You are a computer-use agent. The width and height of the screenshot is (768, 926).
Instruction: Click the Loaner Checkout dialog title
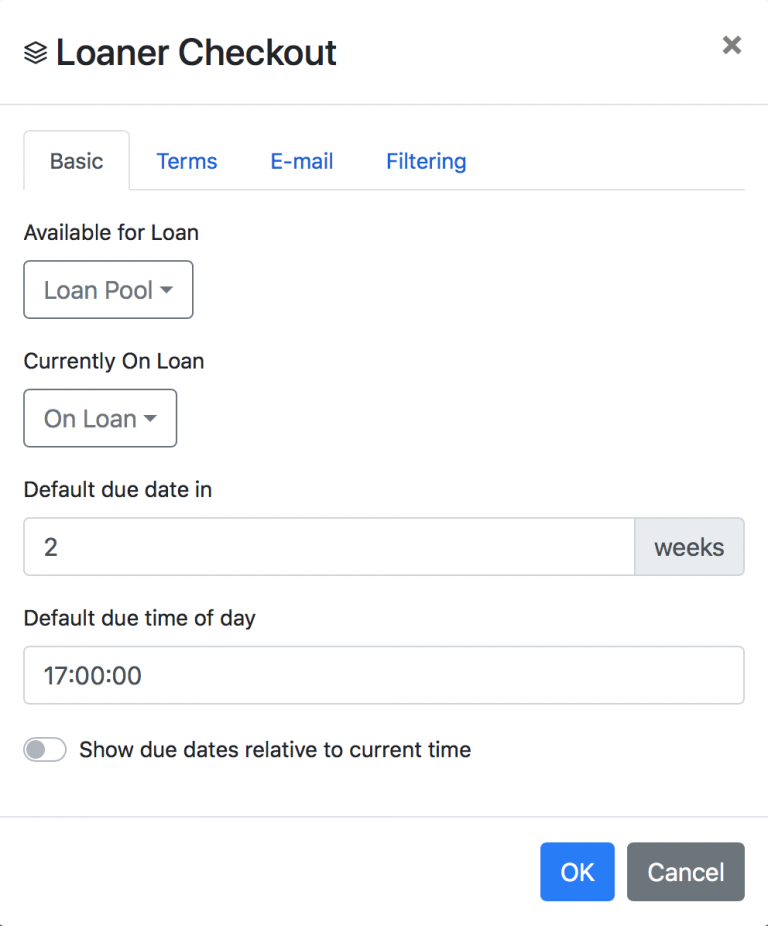(196, 52)
